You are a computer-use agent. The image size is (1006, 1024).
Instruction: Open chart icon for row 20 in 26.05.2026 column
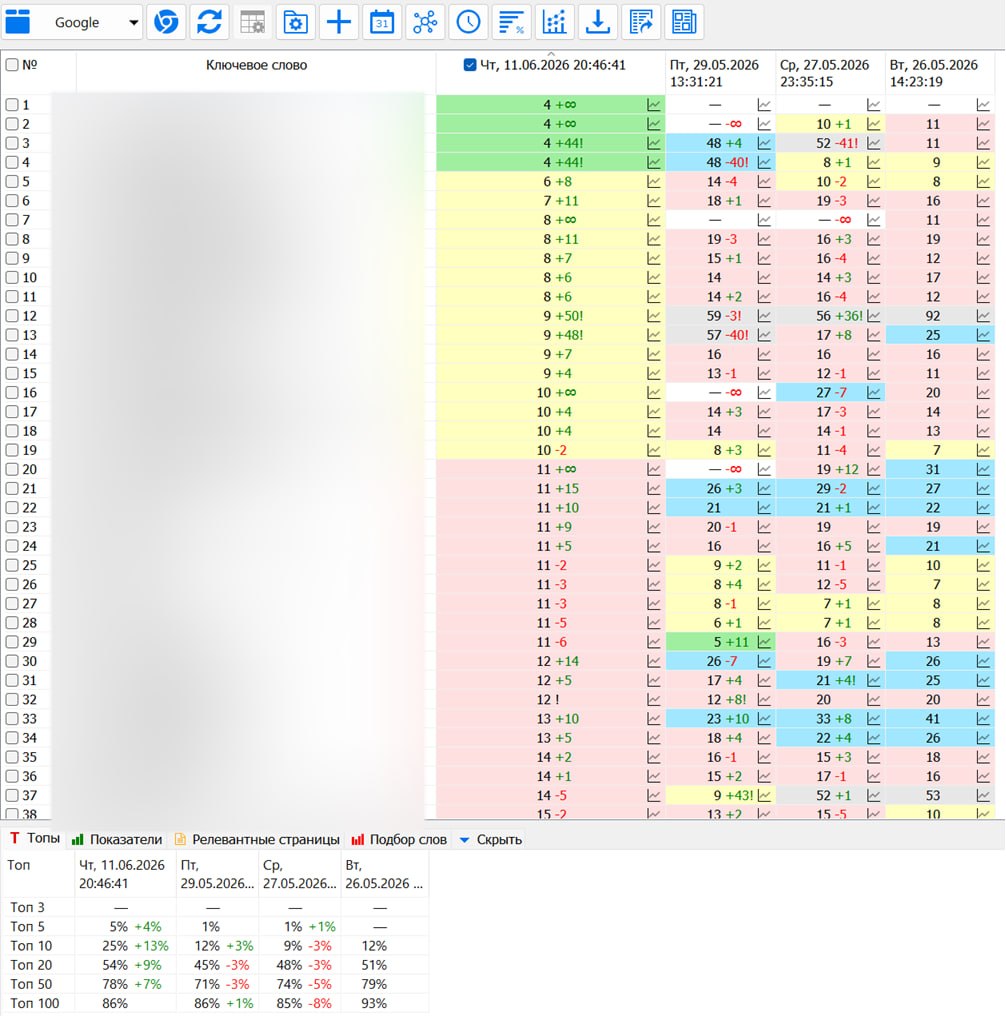pos(983,470)
